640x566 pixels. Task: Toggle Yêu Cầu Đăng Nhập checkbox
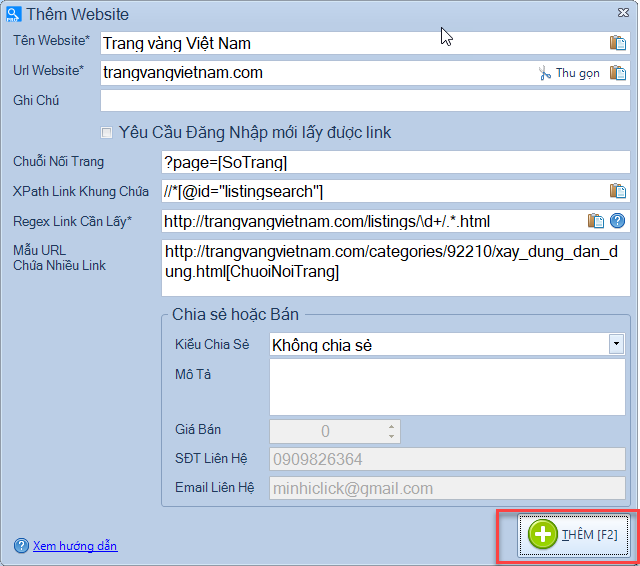pyautogui.click(x=107, y=133)
